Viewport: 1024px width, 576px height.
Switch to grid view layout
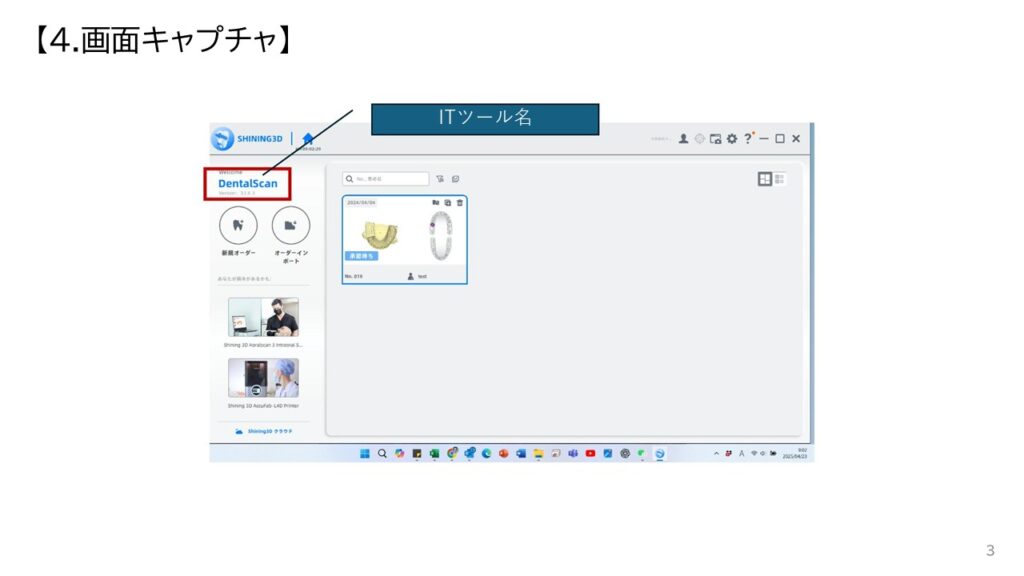[765, 179]
